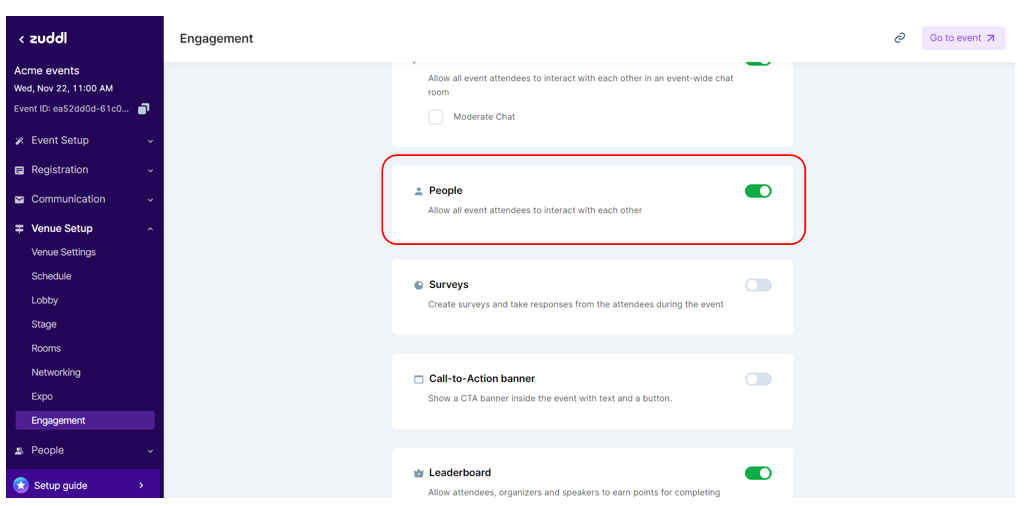Viewport: 1025px width, 506px height.
Task: Copy the Event ID with copy icon
Action: pos(144,108)
